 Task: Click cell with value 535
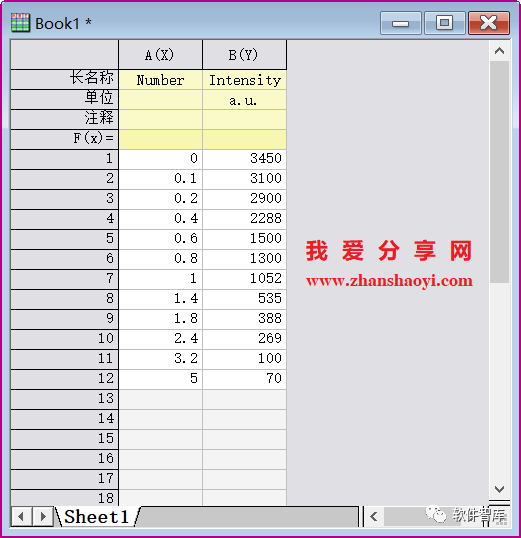(x=244, y=299)
